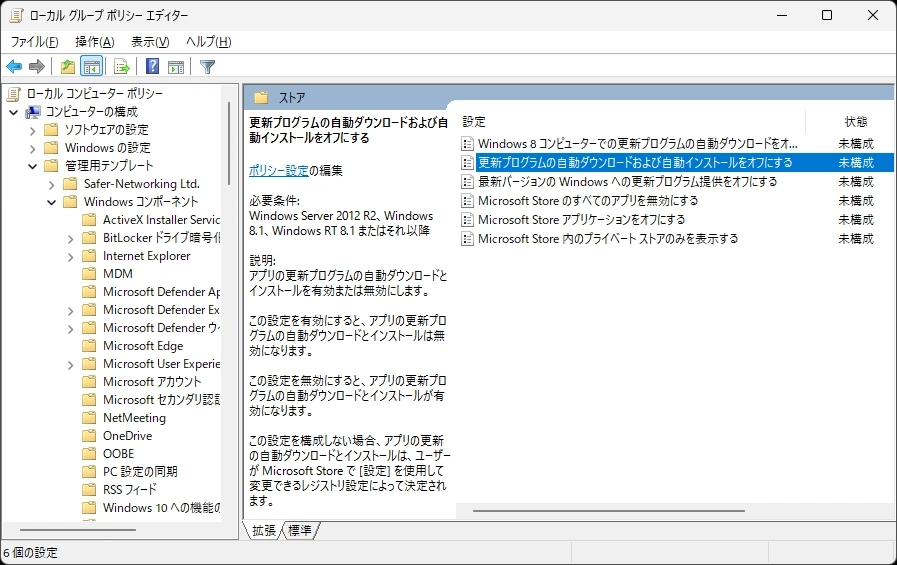The image size is (897, 565).
Task: Expand the Microsoft Defender Exploit node
Action: [x=70, y=311]
